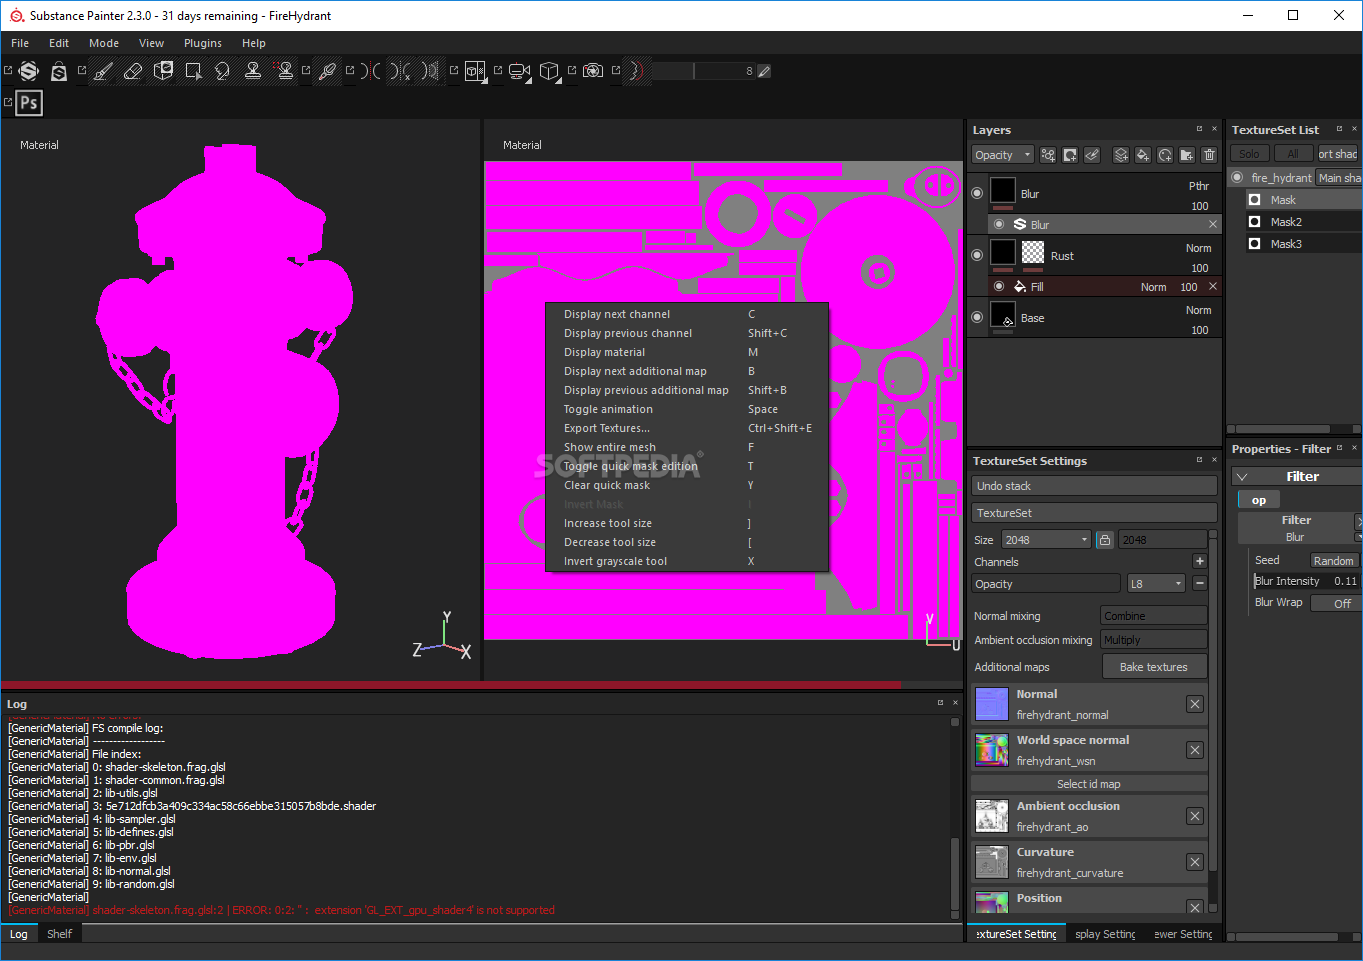Image resolution: width=1363 pixels, height=961 pixels.
Task: Toggle visibility of the Rust layer
Action: 977,255
